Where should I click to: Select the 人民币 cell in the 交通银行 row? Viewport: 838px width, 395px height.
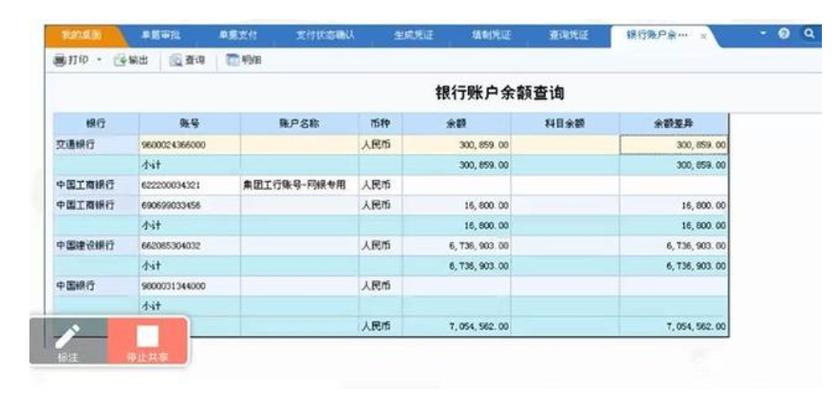pyautogui.click(x=381, y=145)
